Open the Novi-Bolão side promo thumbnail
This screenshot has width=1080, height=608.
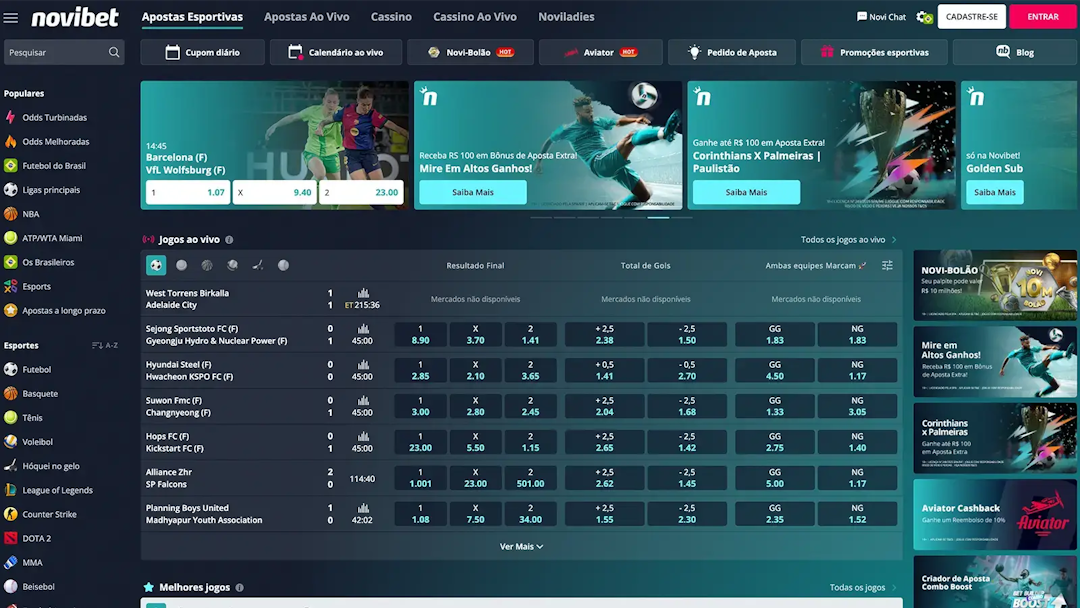click(x=995, y=285)
